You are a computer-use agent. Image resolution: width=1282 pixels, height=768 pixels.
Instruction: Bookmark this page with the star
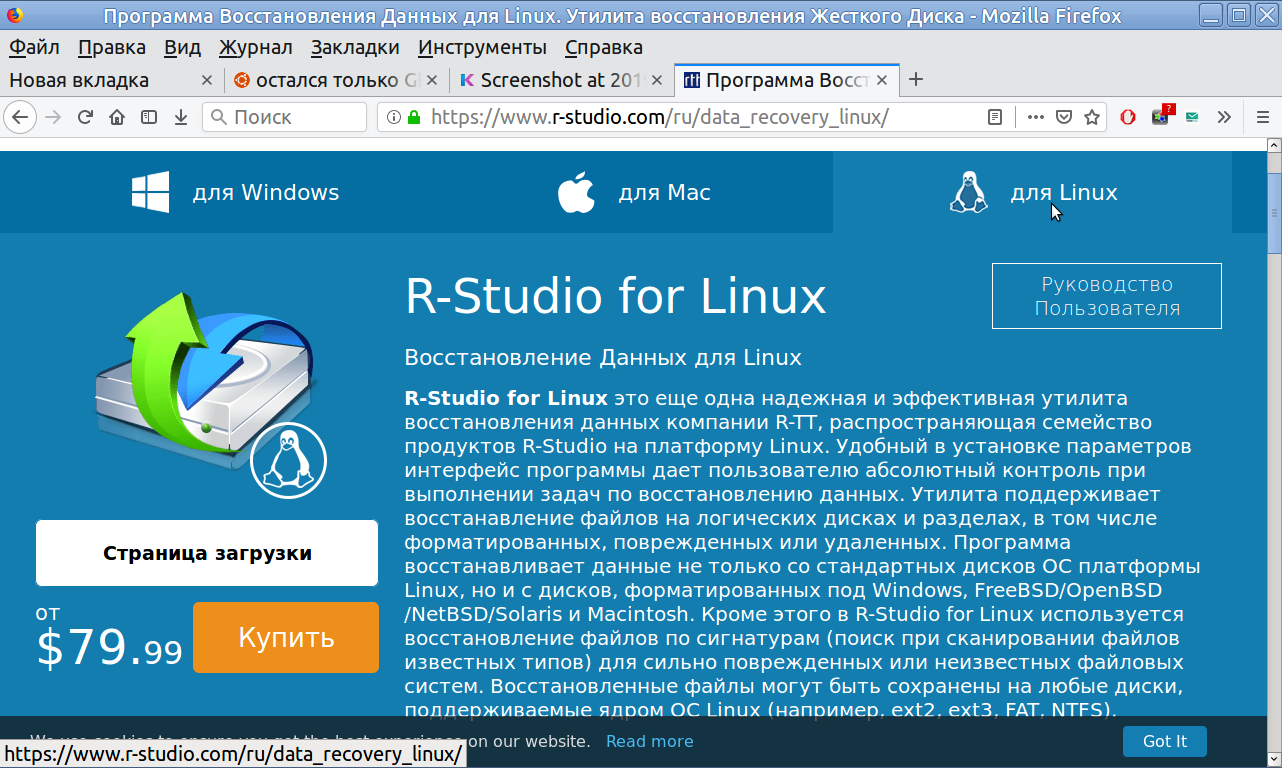click(x=1093, y=117)
